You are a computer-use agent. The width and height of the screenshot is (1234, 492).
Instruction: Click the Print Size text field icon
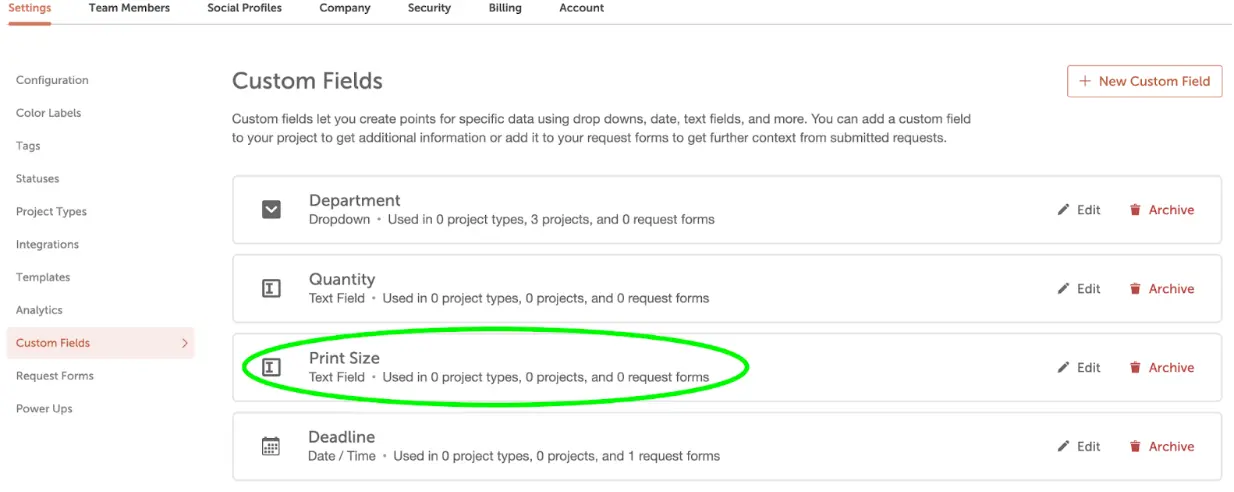pyautogui.click(x=270, y=368)
